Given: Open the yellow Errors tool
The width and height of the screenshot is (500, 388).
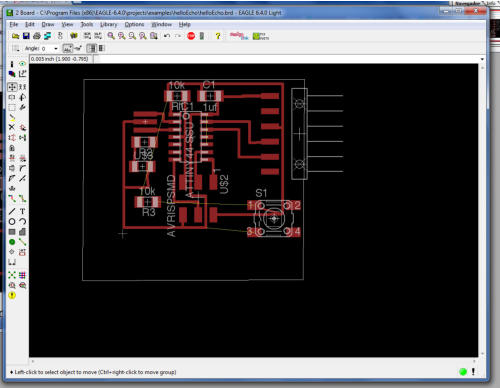Looking at the screenshot, I should coord(12,295).
